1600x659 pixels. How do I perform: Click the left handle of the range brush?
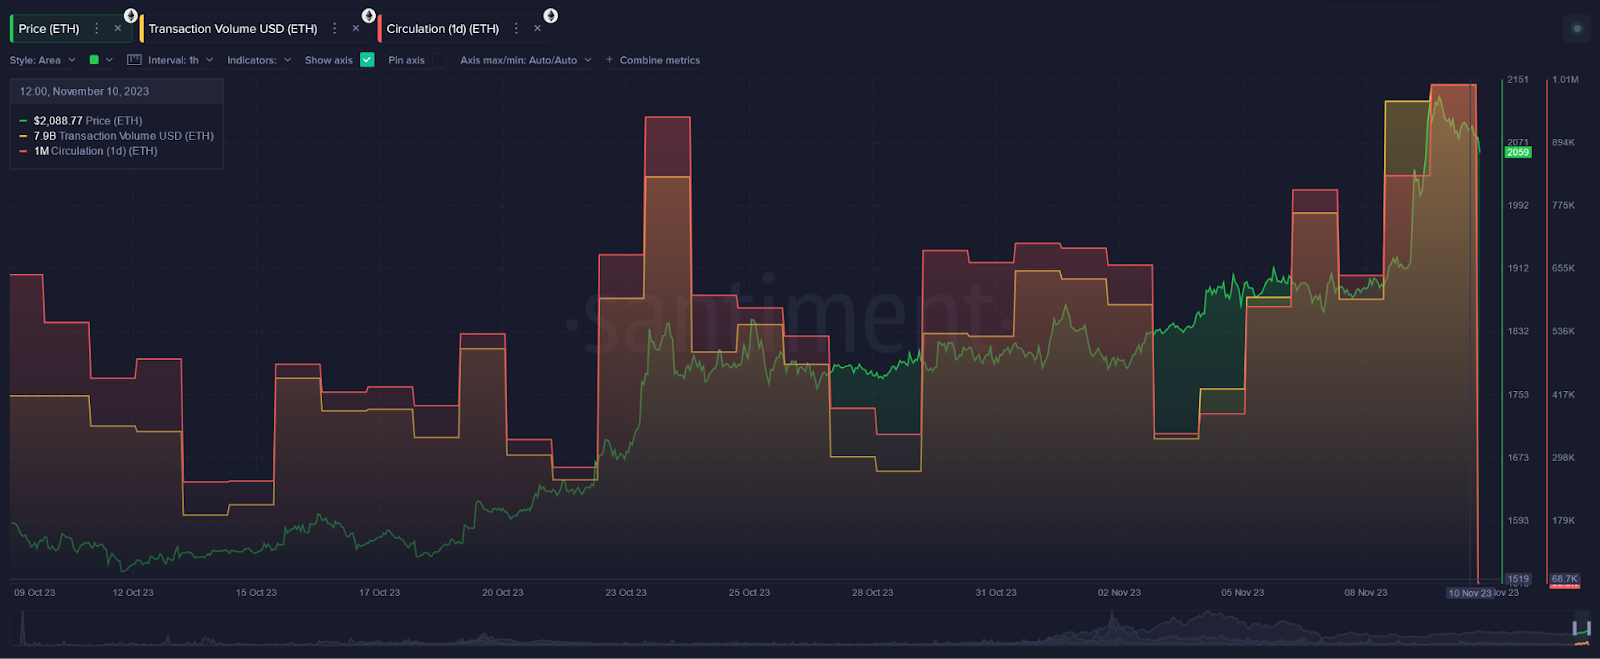pos(1575,629)
